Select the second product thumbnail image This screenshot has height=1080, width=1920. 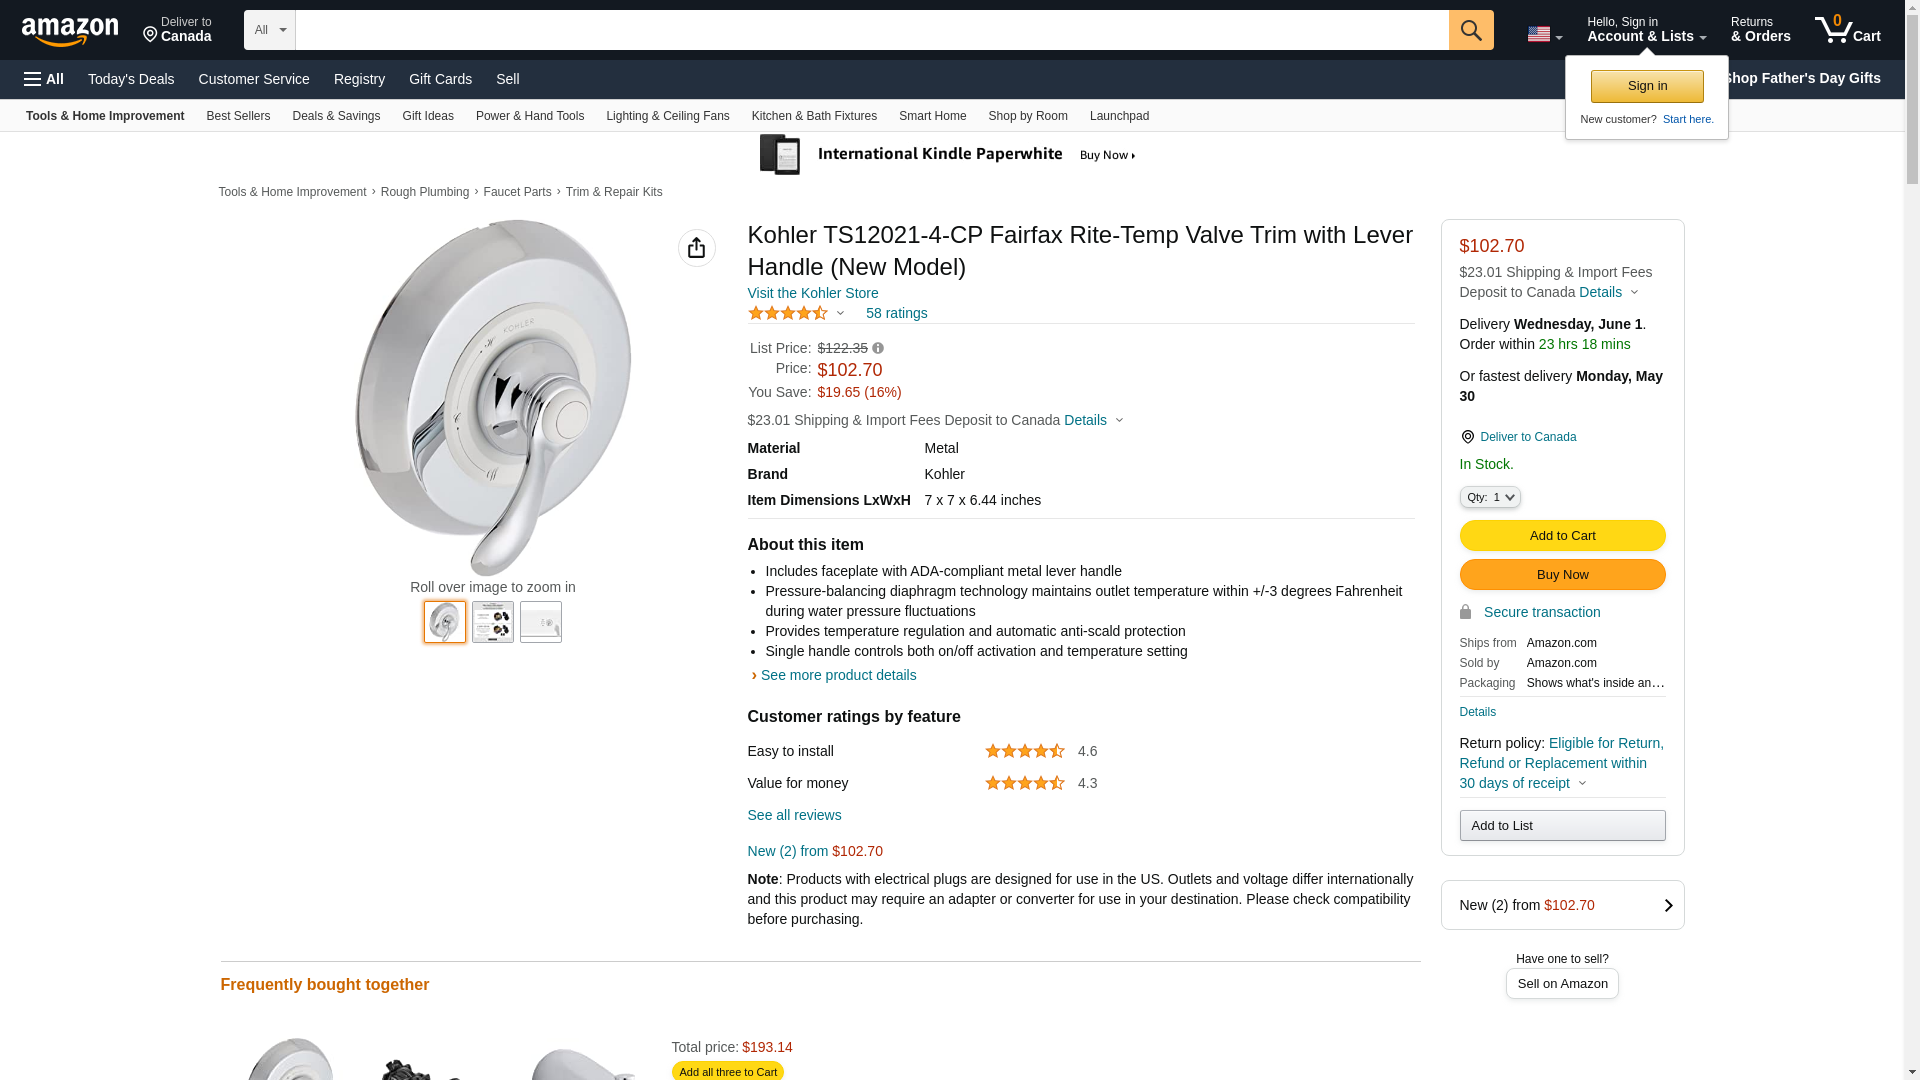[x=493, y=622]
